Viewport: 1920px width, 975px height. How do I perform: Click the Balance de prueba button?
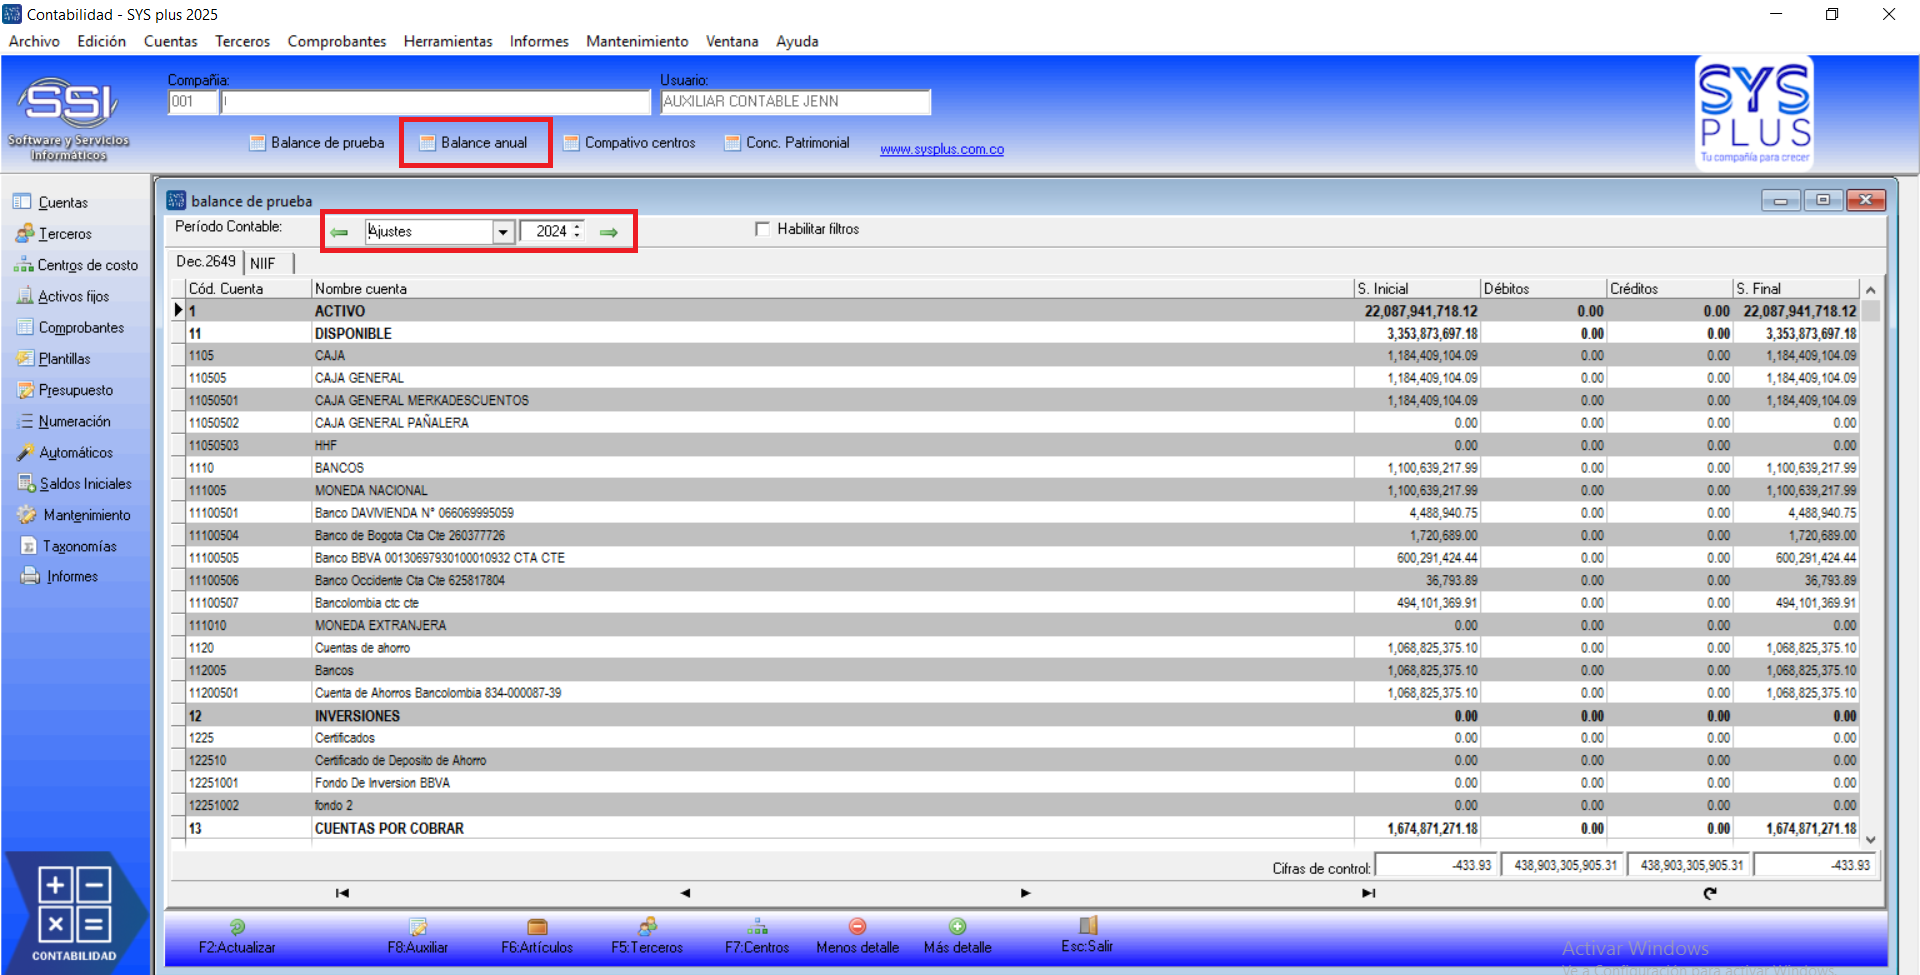tap(318, 143)
